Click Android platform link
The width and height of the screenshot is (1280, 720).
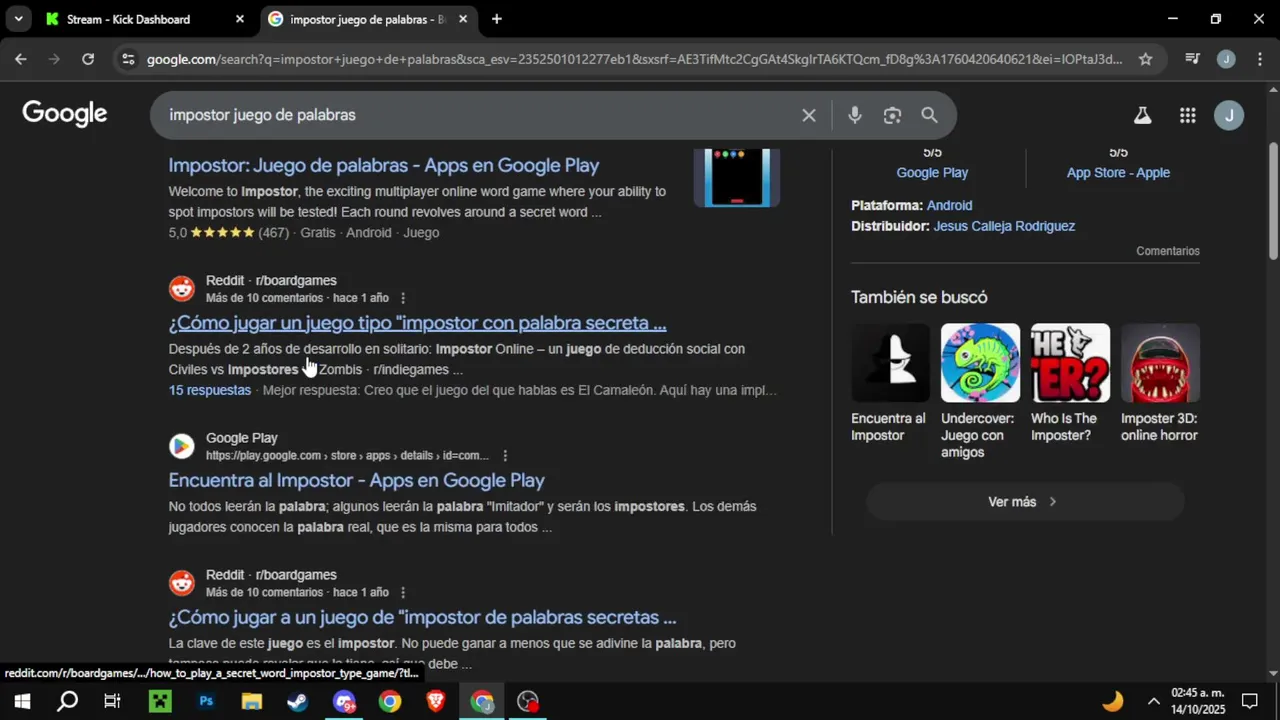(x=949, y=205)
